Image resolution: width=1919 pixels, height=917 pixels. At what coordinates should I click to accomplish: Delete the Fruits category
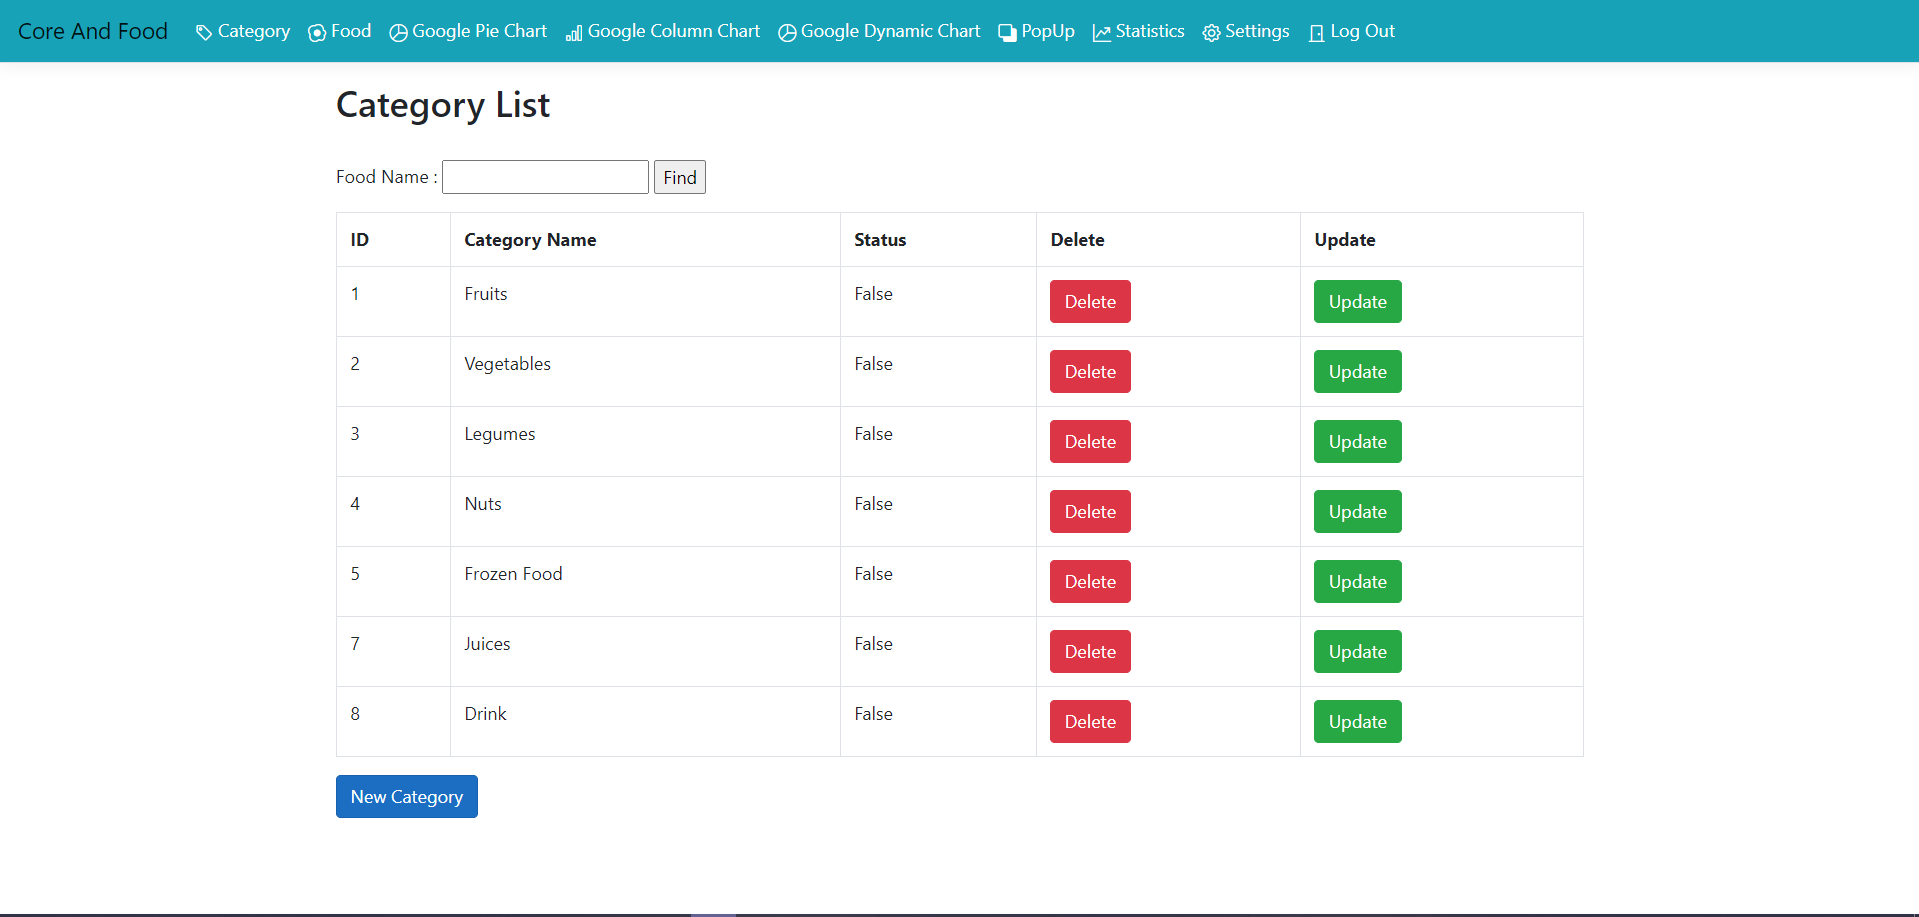[x=1089, y=301]
